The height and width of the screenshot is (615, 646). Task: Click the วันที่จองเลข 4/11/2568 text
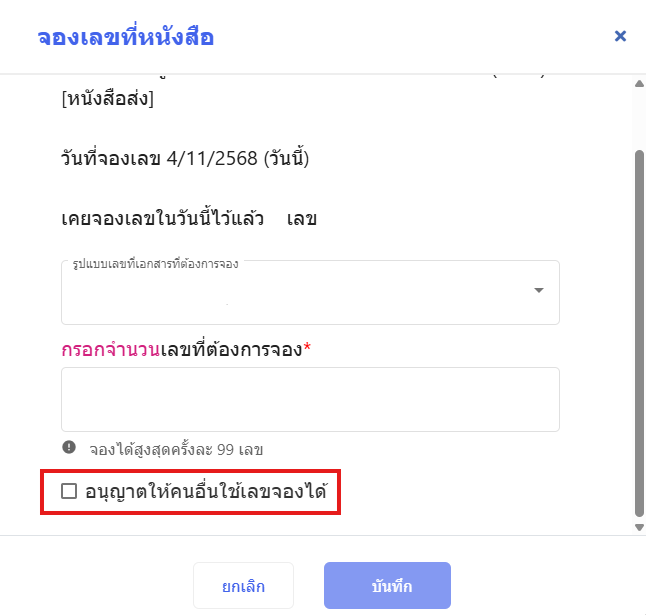click(x=185, y=158)
